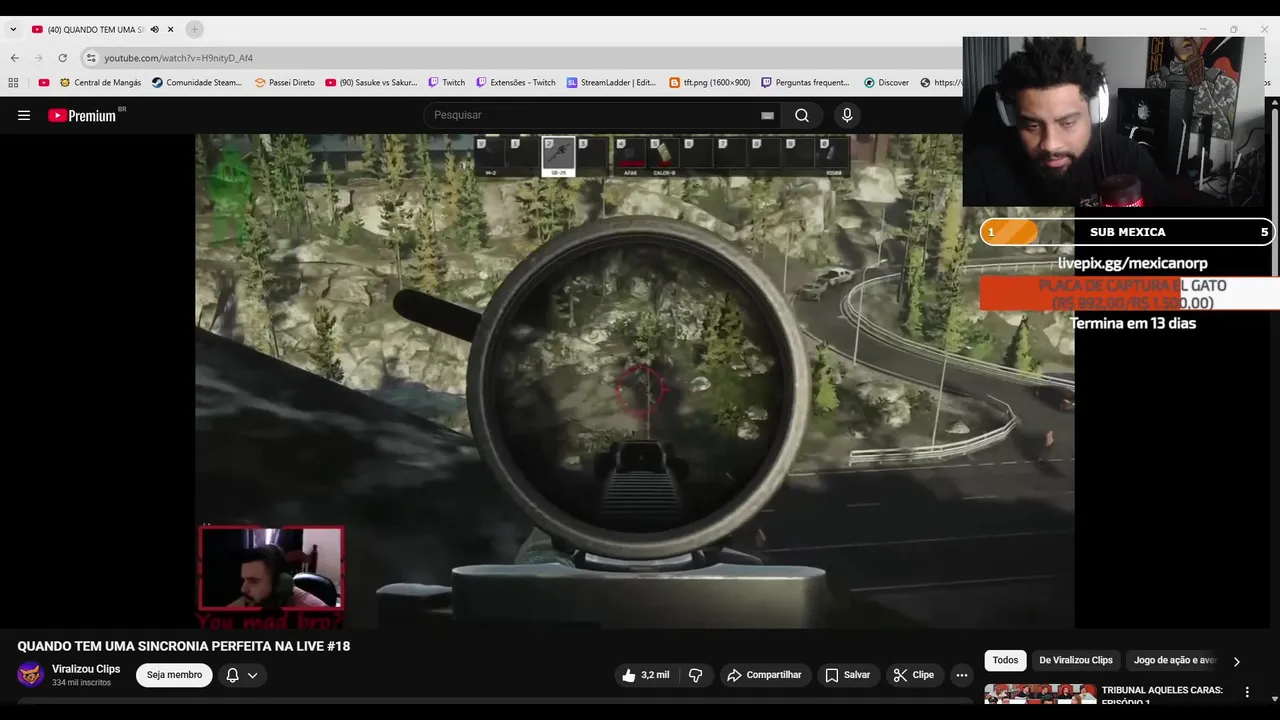Open Discover bookmark
The width and height of the screenshot is (1280, 720).
pos(886,83)
